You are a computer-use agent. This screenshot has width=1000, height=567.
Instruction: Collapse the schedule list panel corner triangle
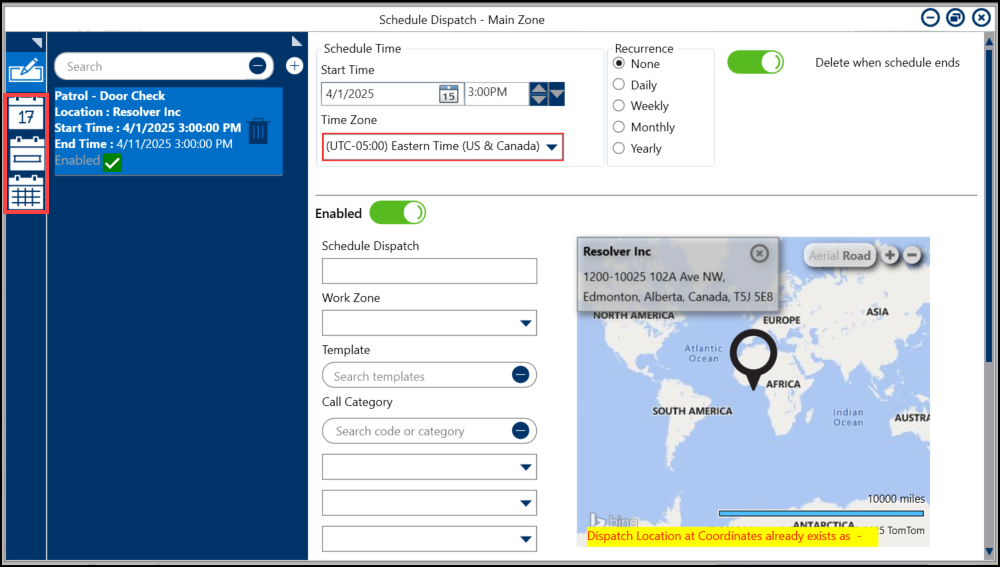point(297,41)
